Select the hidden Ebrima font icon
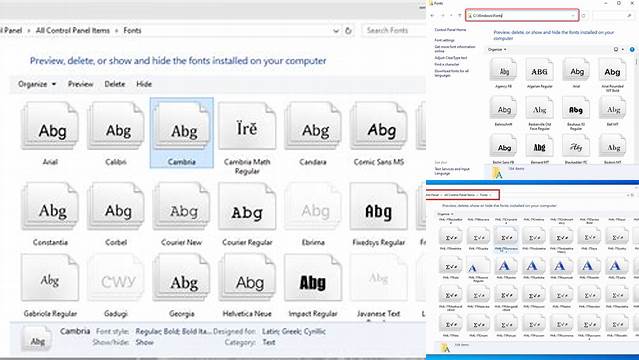The height and width of the screenshot is (360, 639). (313, 207)
